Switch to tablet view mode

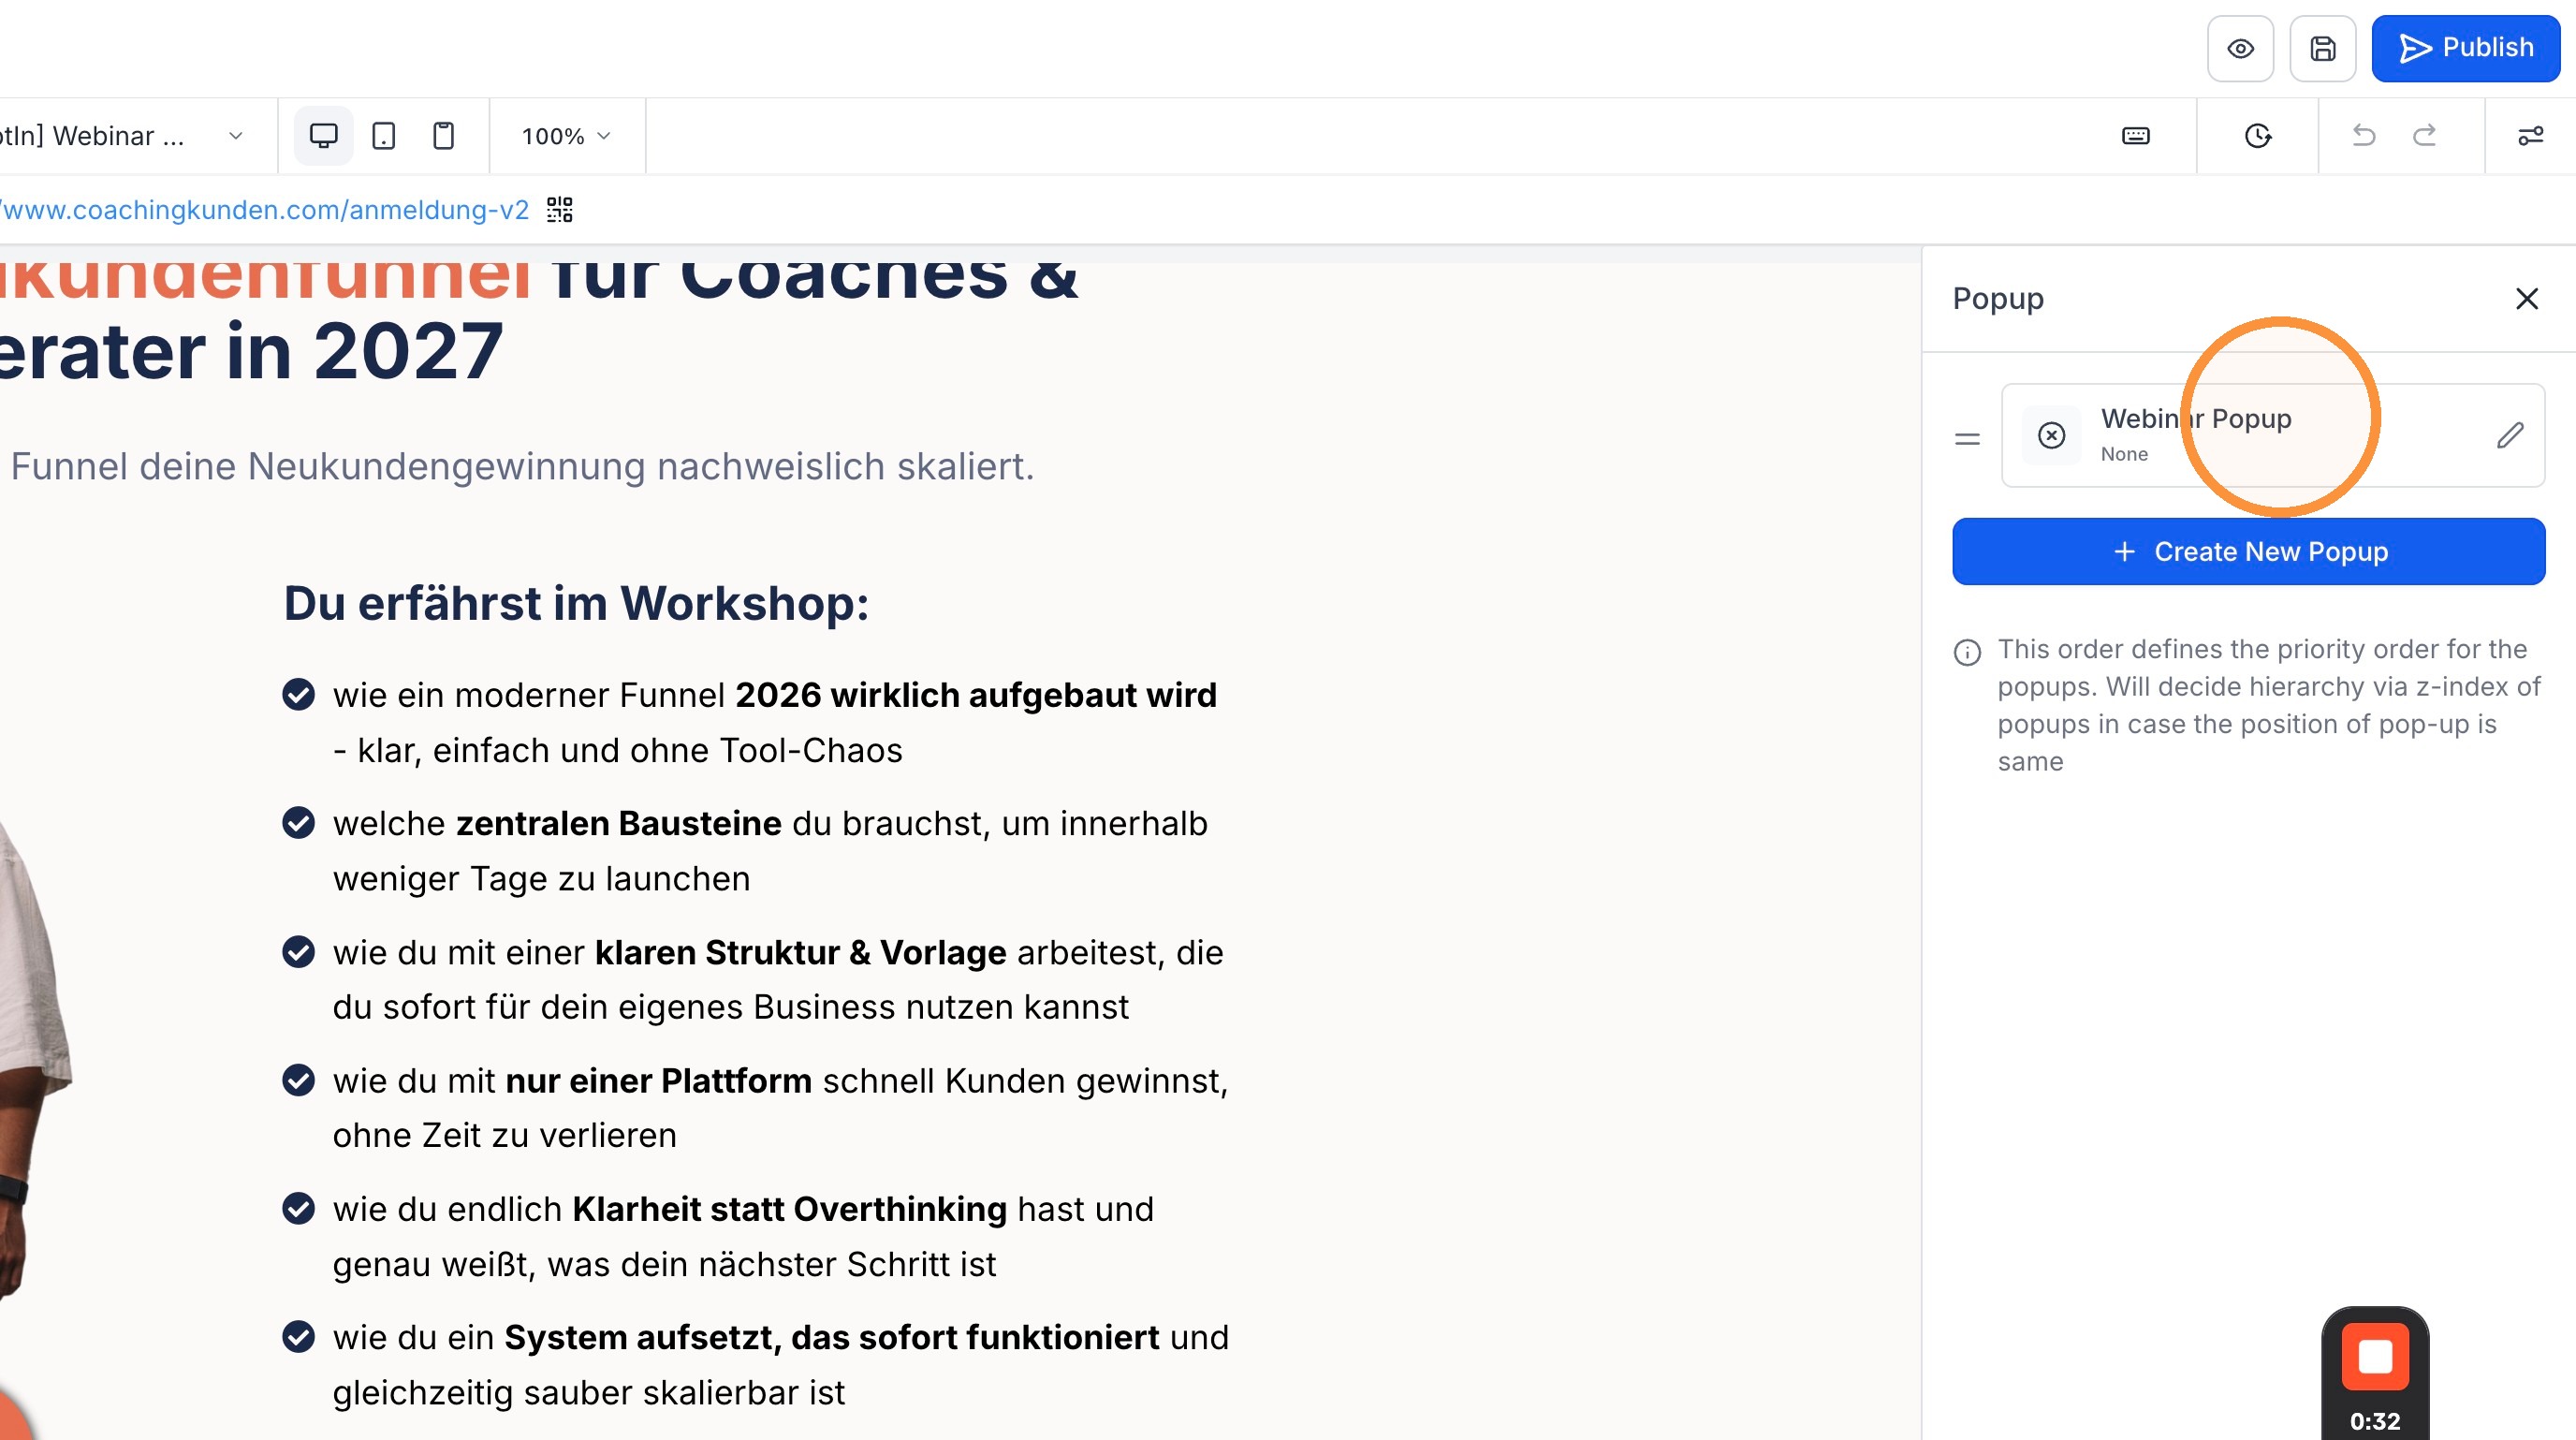384,135
